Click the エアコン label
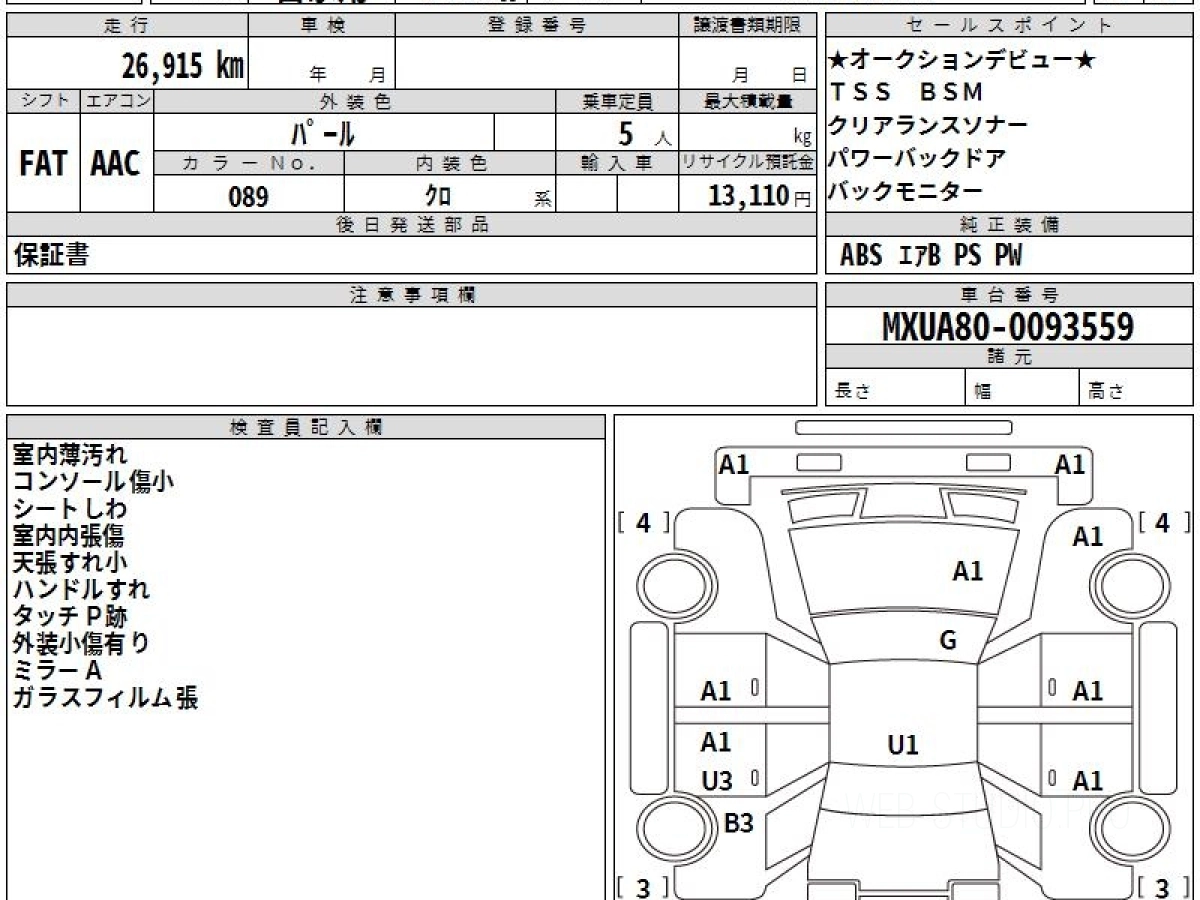The height and width of the screenshot is (900, 1200). tap(117, 101)
